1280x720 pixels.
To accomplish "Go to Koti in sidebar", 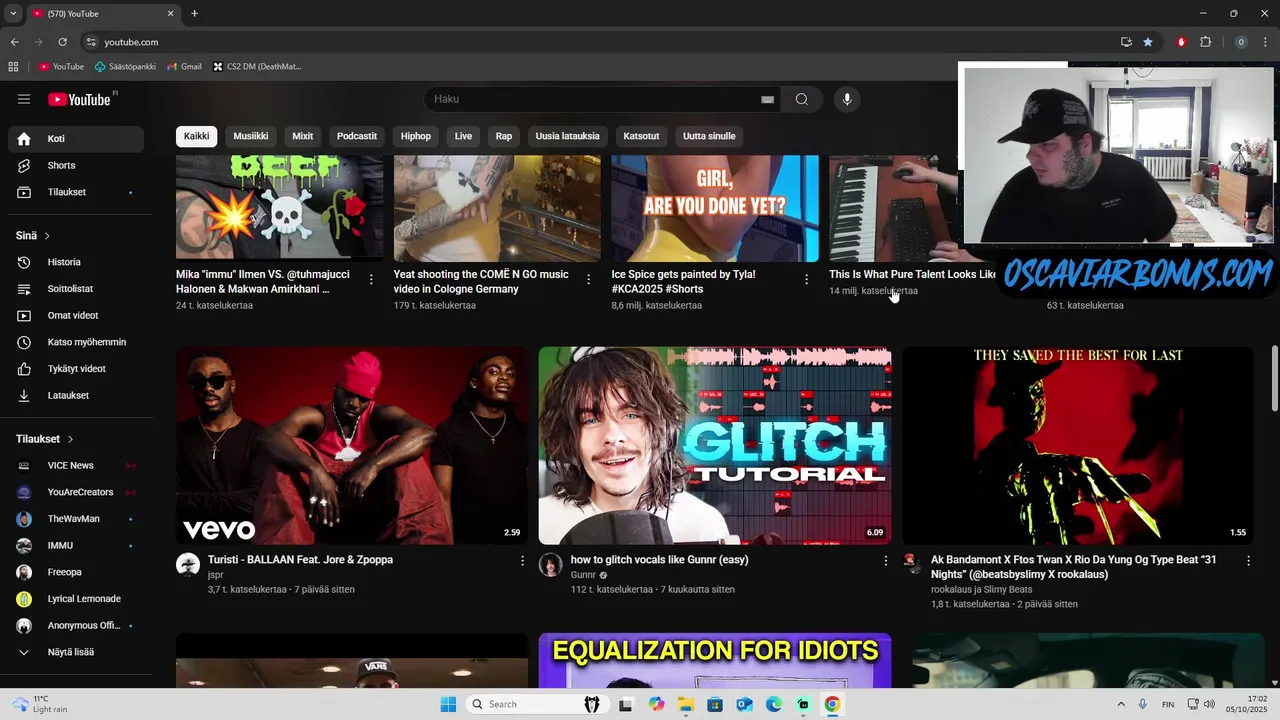I will pyautogui.click(x=76, y=139).
